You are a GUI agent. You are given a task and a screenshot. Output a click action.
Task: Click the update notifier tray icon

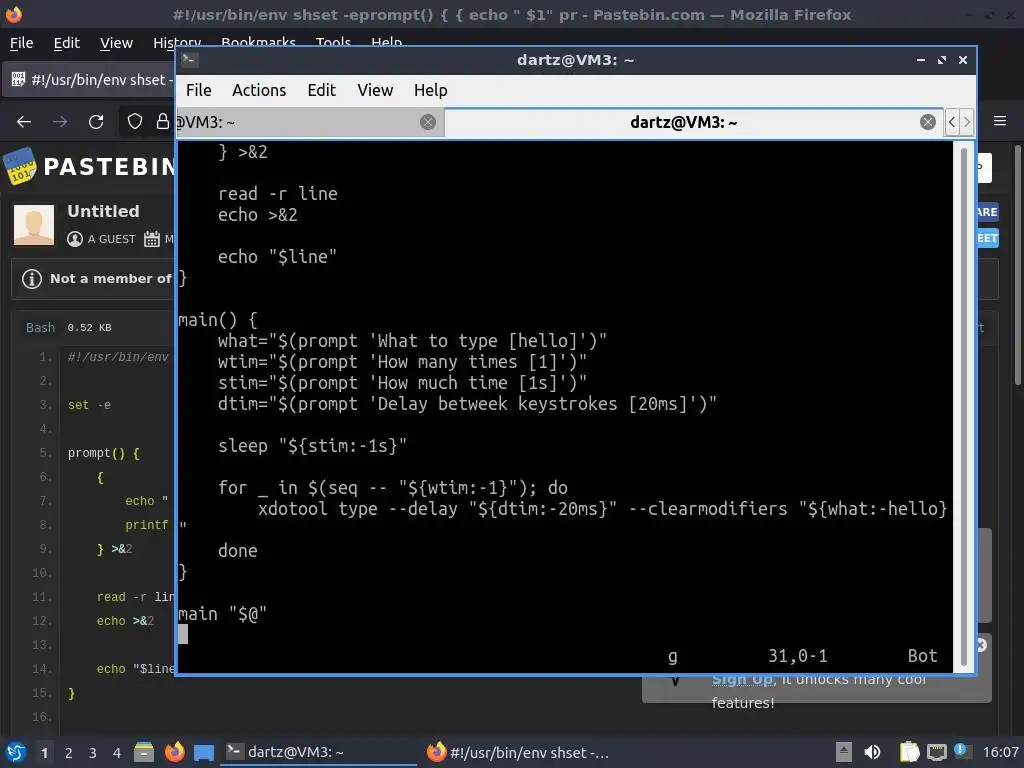[x=961, y=750]
